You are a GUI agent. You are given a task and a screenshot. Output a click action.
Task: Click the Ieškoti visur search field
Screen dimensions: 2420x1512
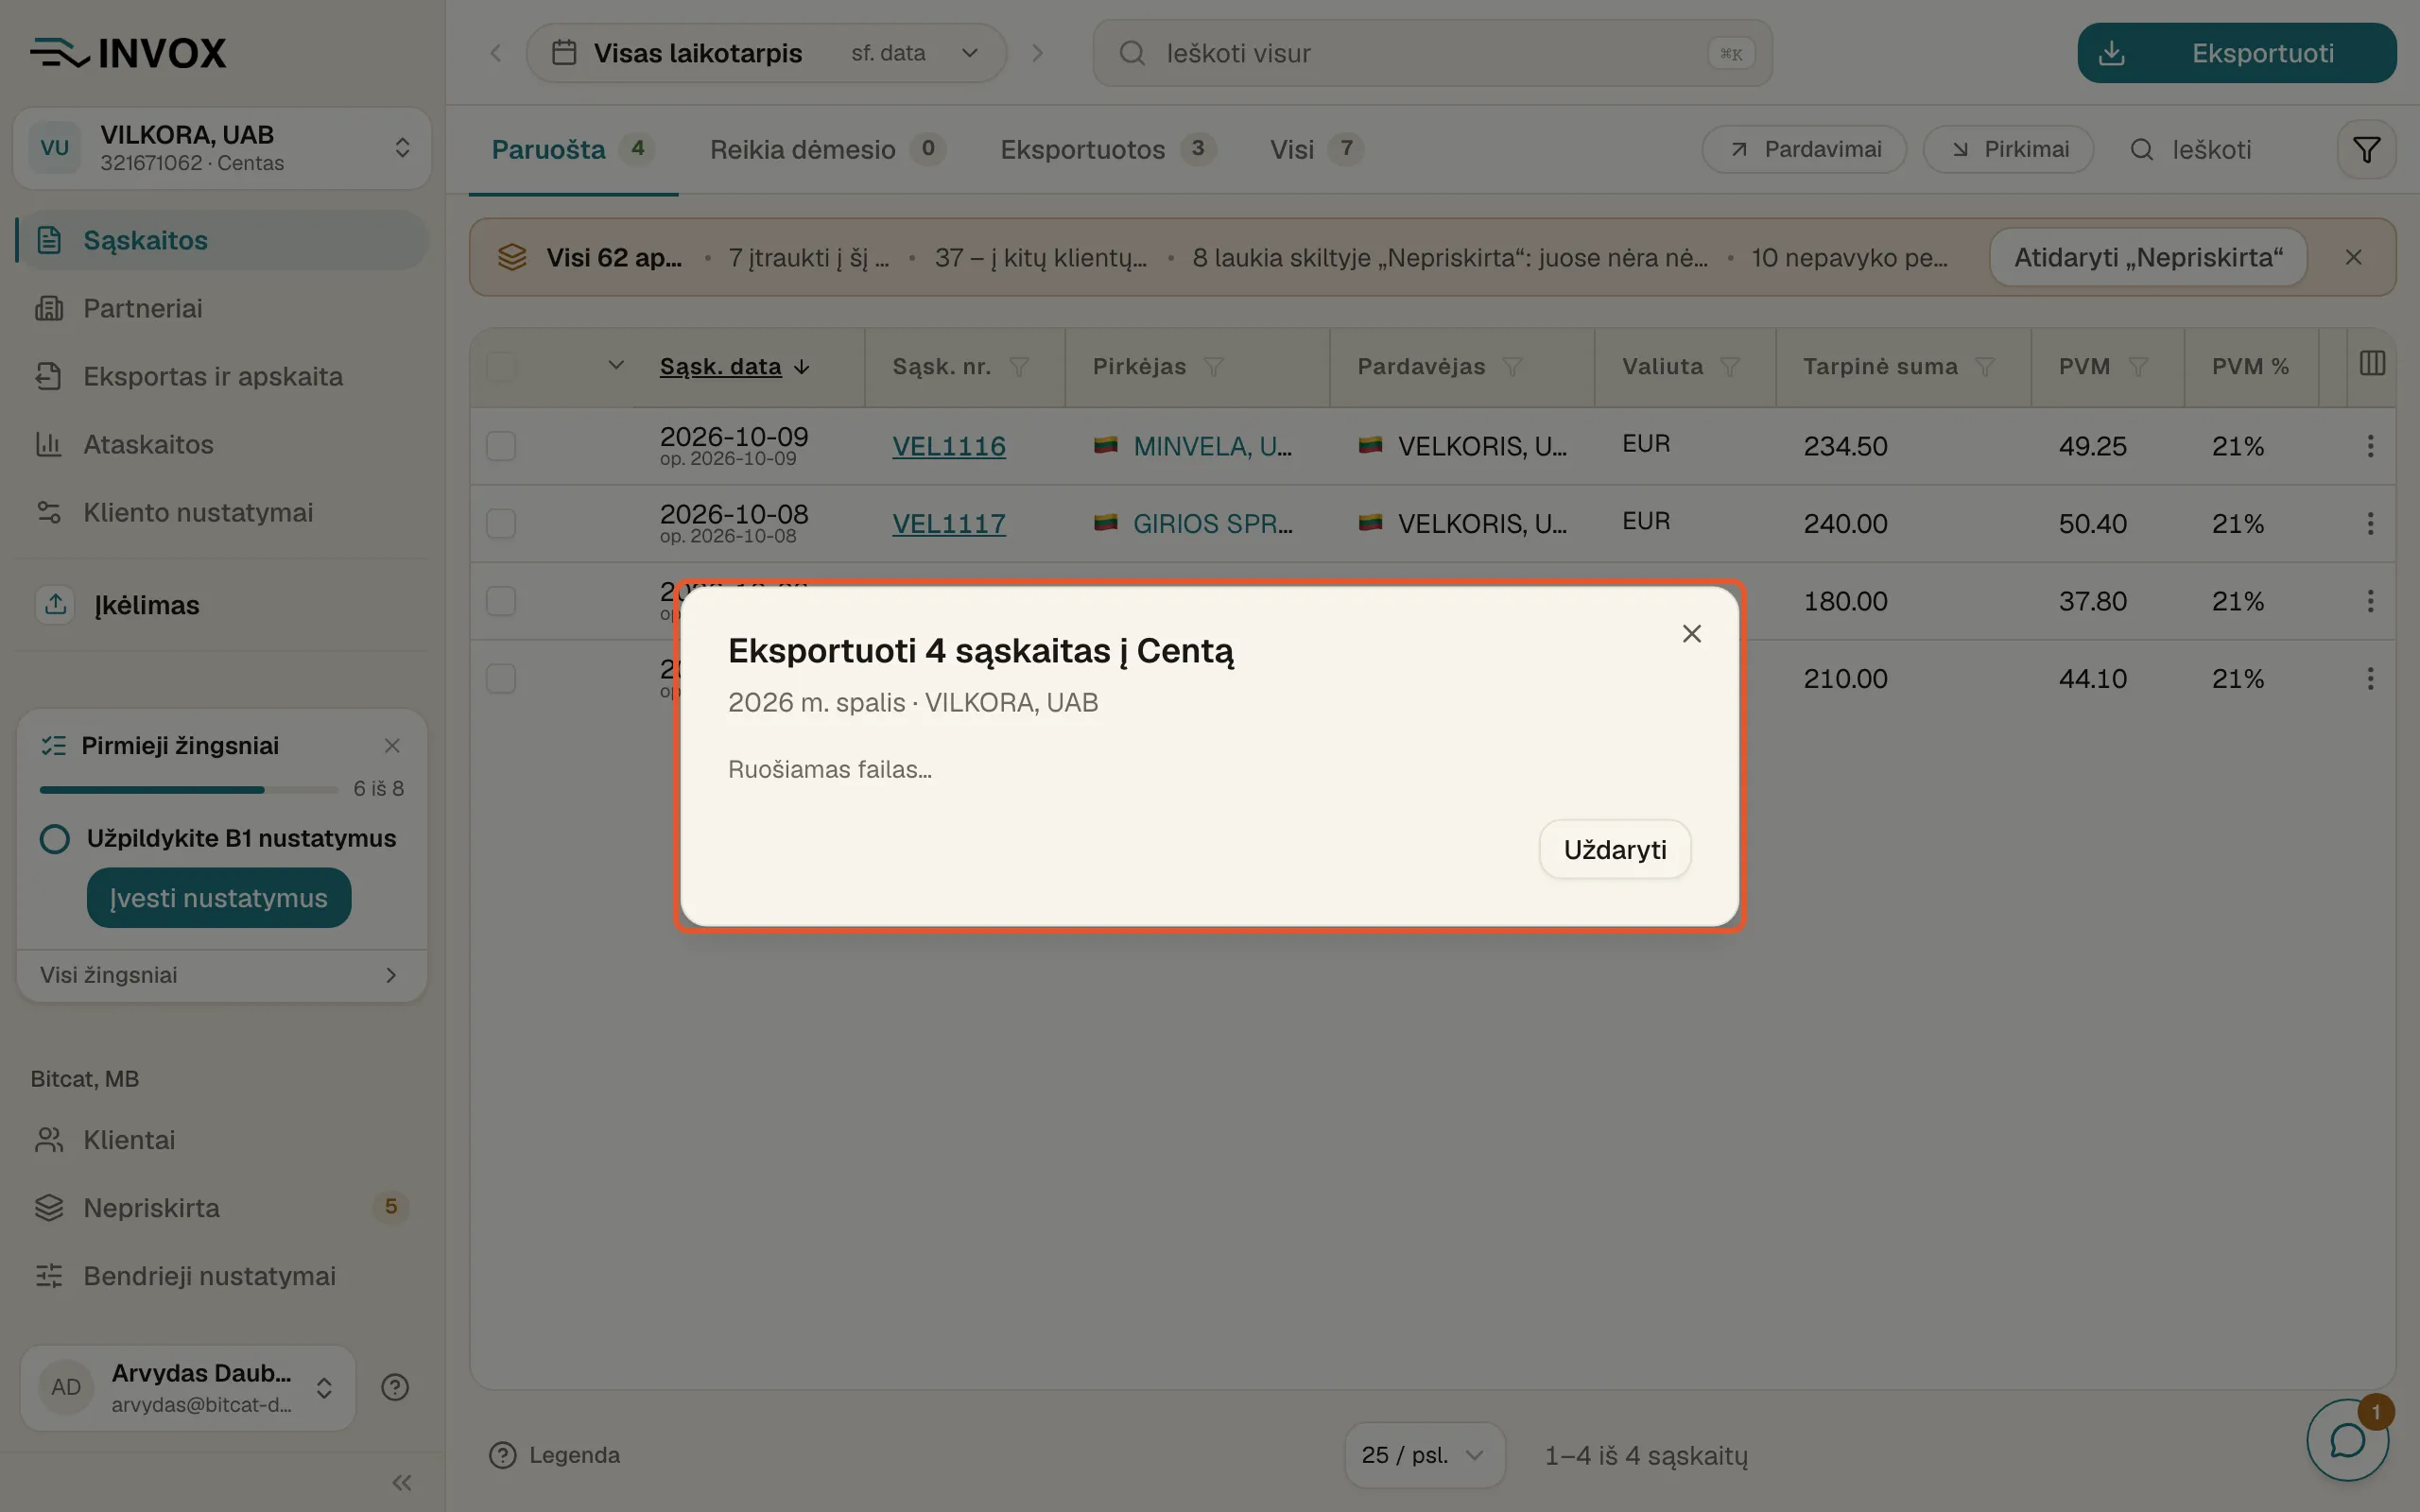click(1432, 53)
